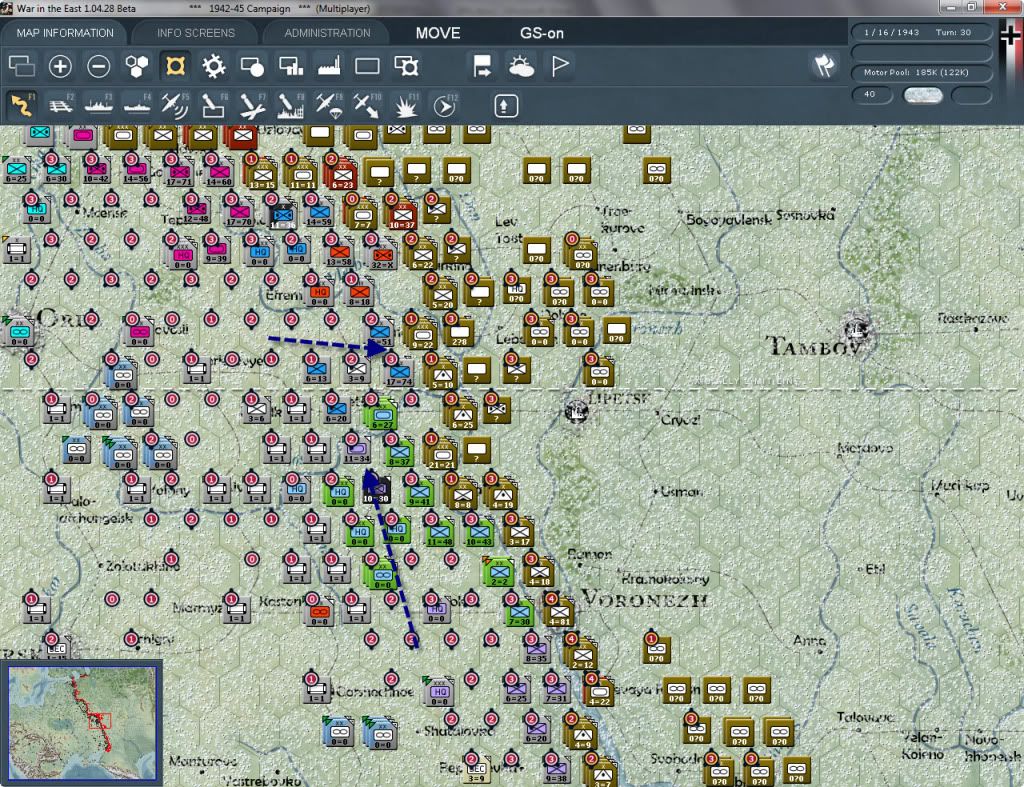
Task: Click the date and Turn 30 field
Action: click(x=920, y=32)
